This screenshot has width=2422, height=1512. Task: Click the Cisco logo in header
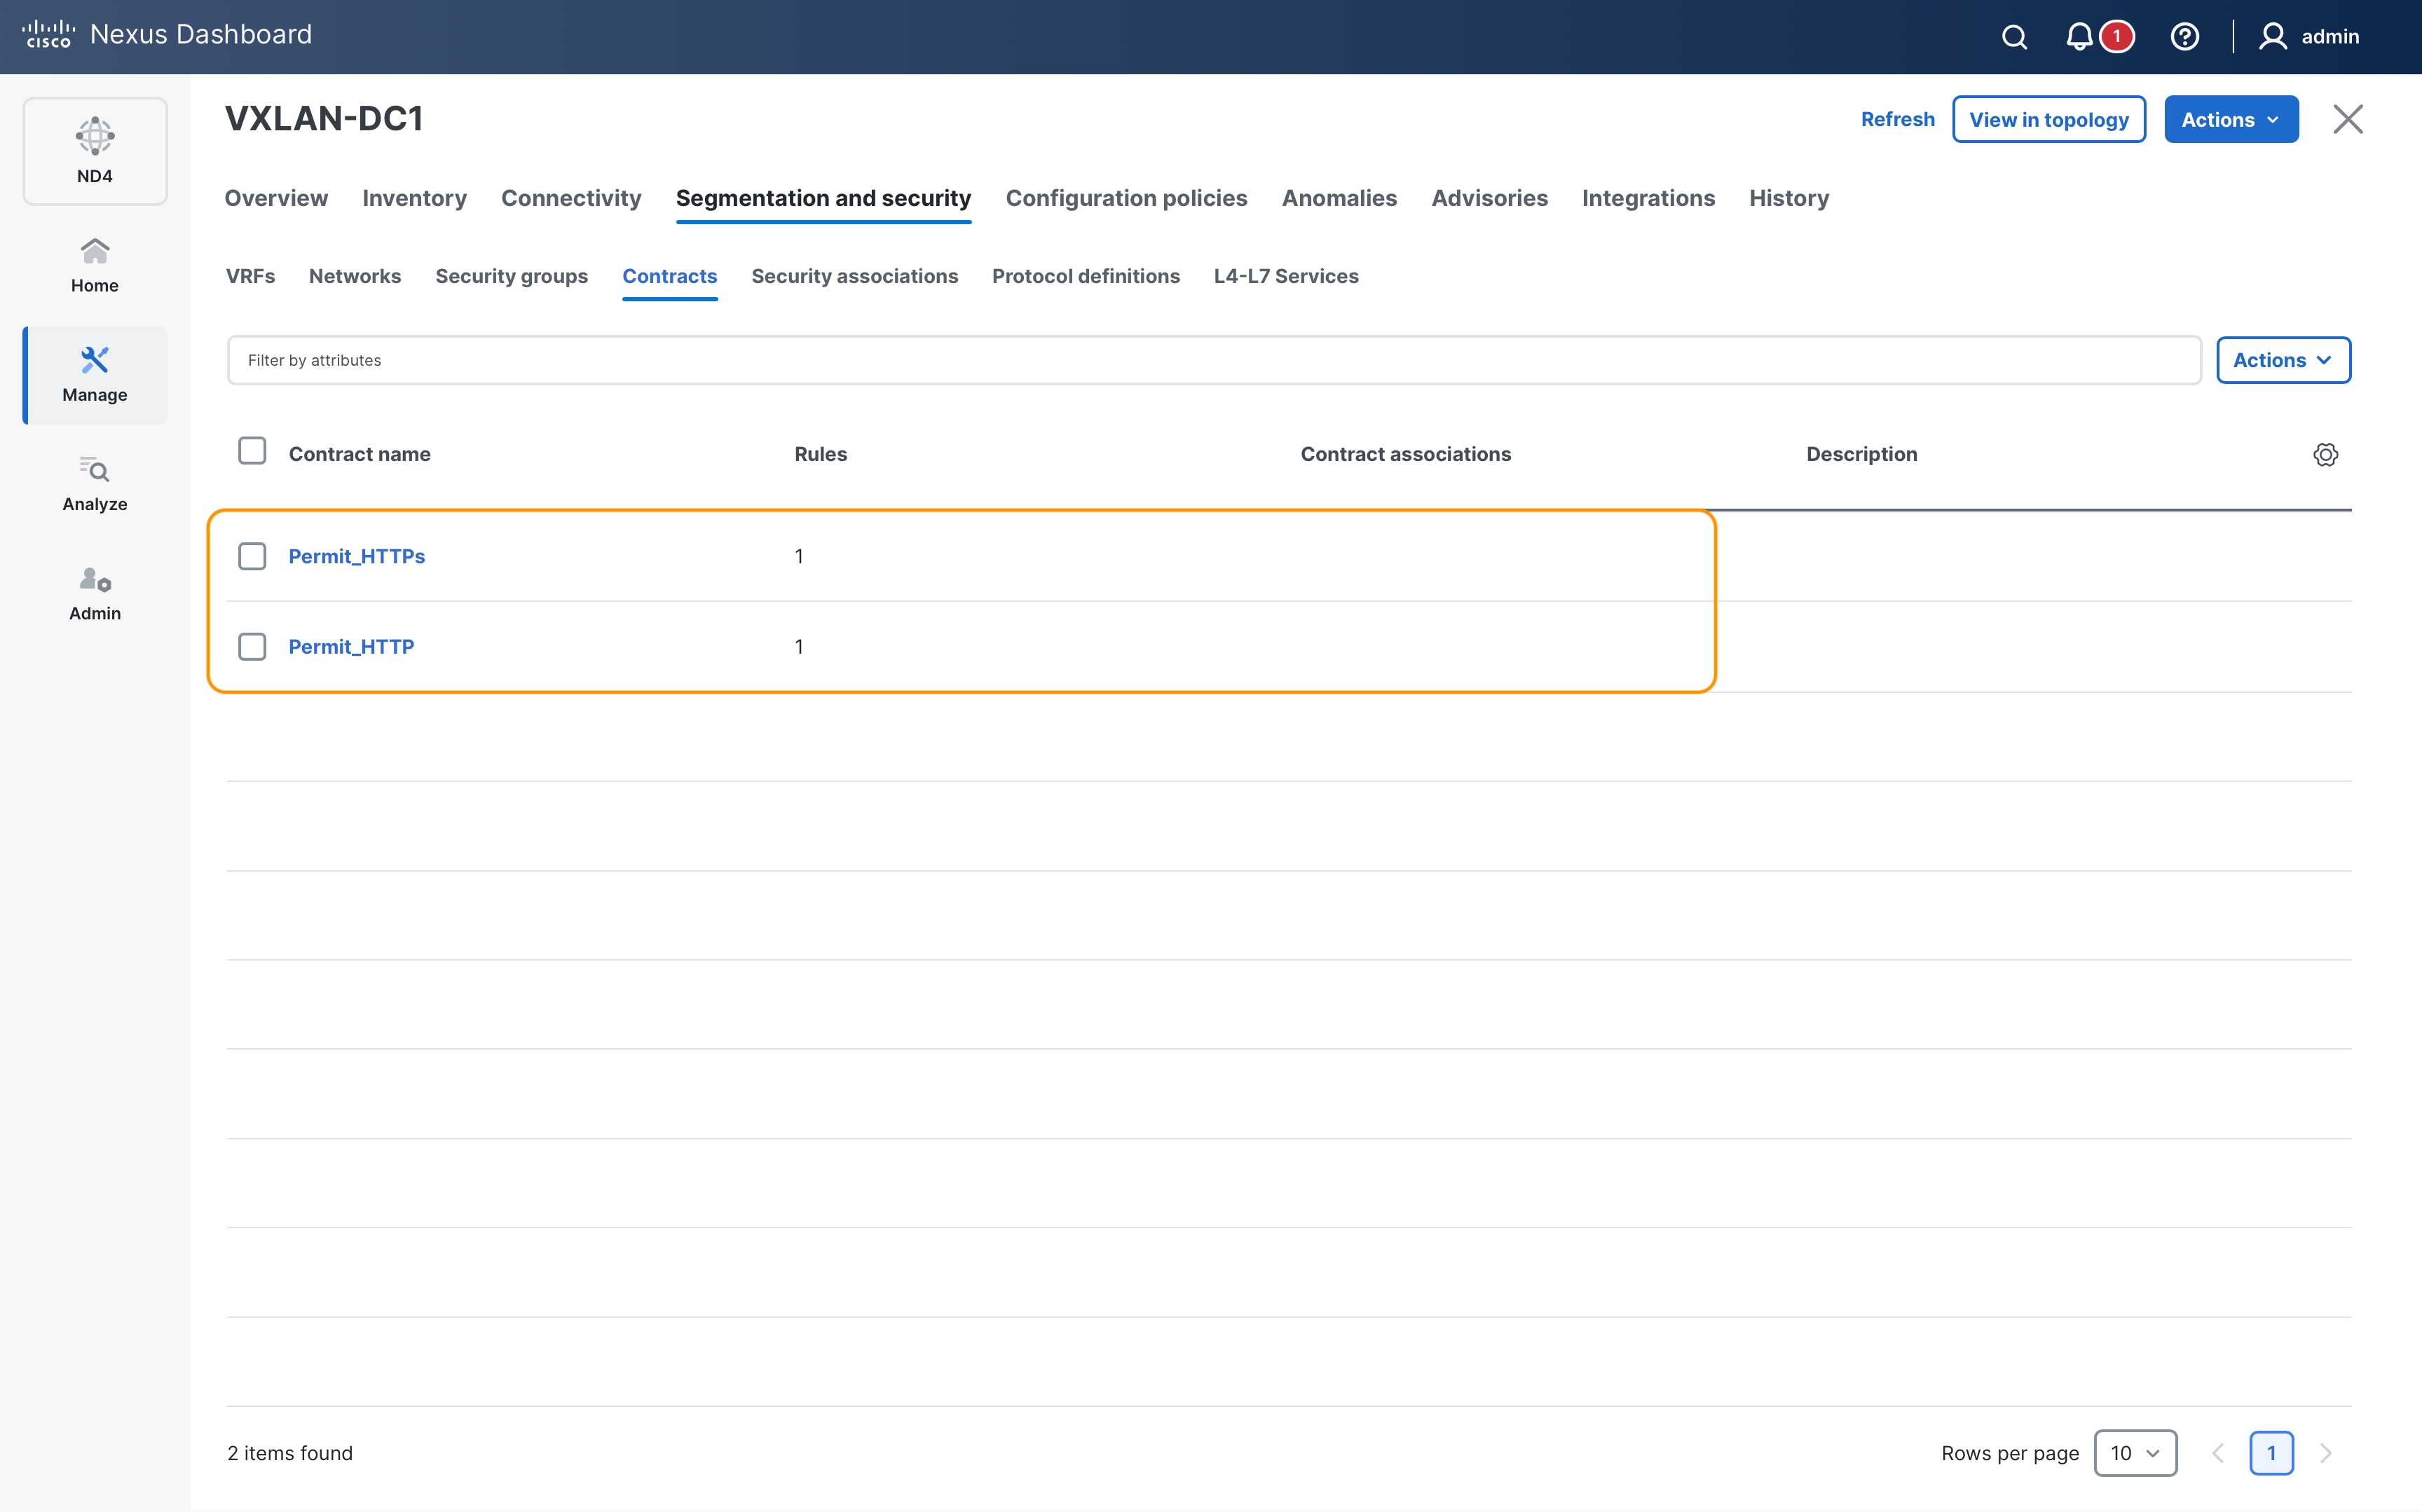coord(48,35)
